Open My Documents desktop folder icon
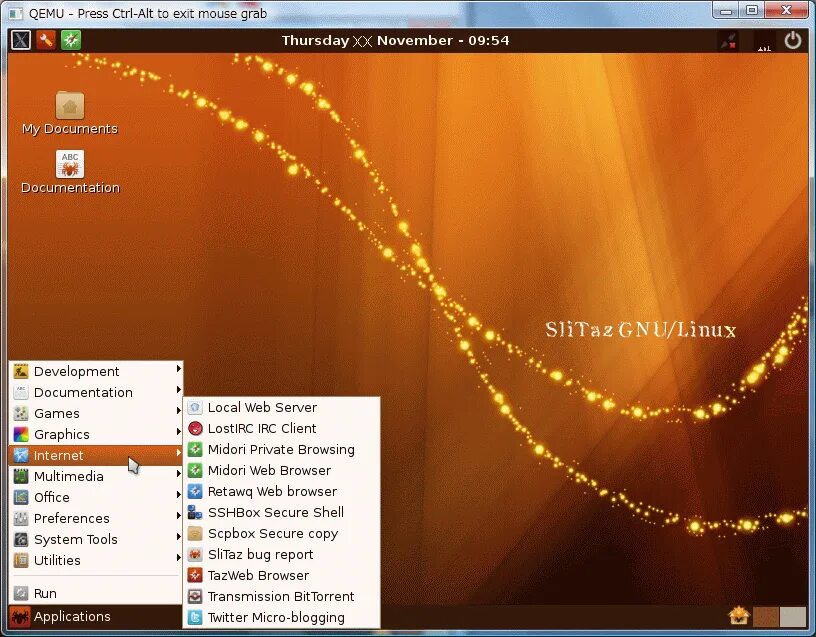816x637 pixels. coord(70,106)
